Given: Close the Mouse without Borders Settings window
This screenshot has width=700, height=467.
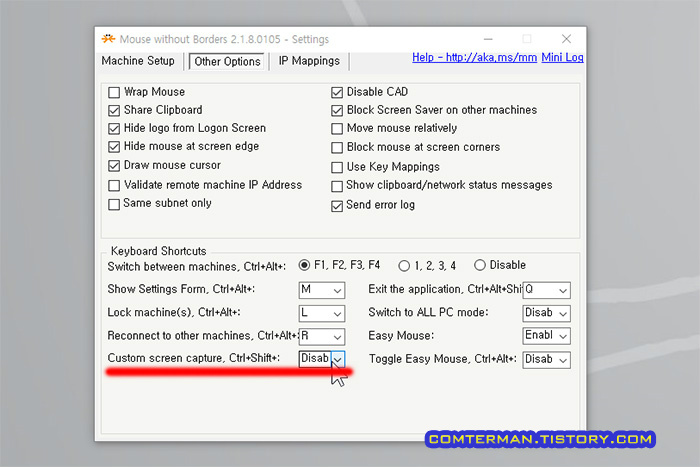Looking at the screenshot, I should (567, 39).
